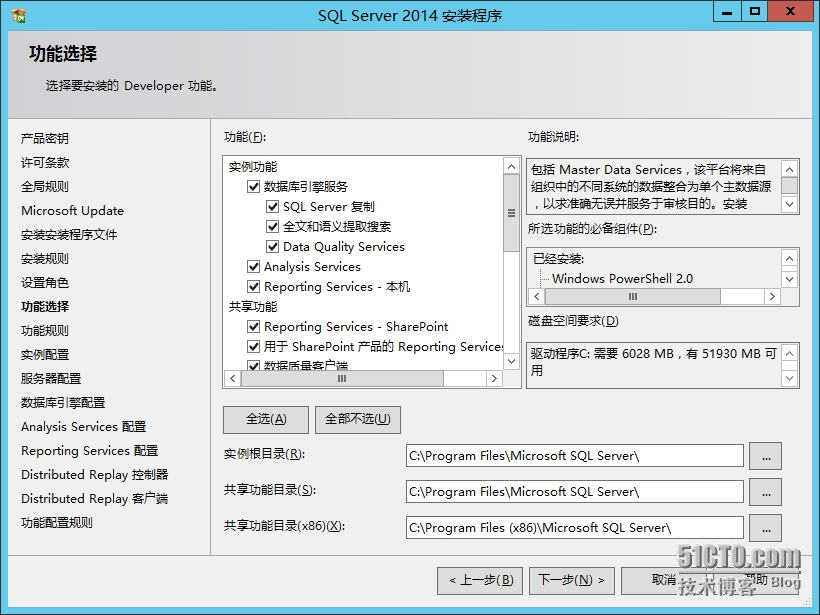Close the SQL Server setup window
Image resolution: width=820 pixels, height=615 pixels.
[x=790, y=12]
